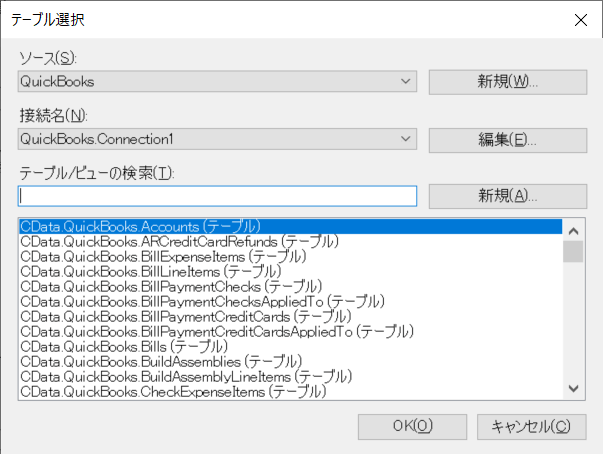Select CData.QuickBooks.BillPaymentCreditCardsAppliedTo row

(x=291, y=331)
